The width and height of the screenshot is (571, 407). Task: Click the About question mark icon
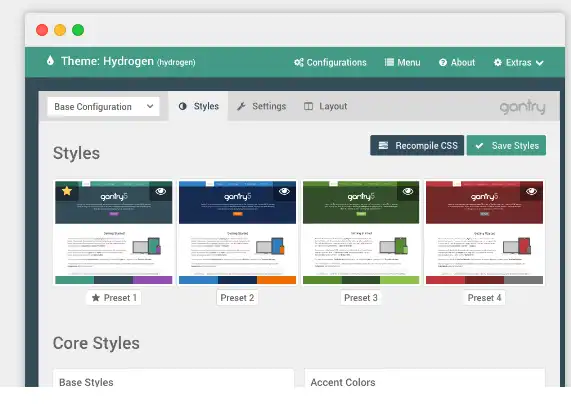[443, 63]
